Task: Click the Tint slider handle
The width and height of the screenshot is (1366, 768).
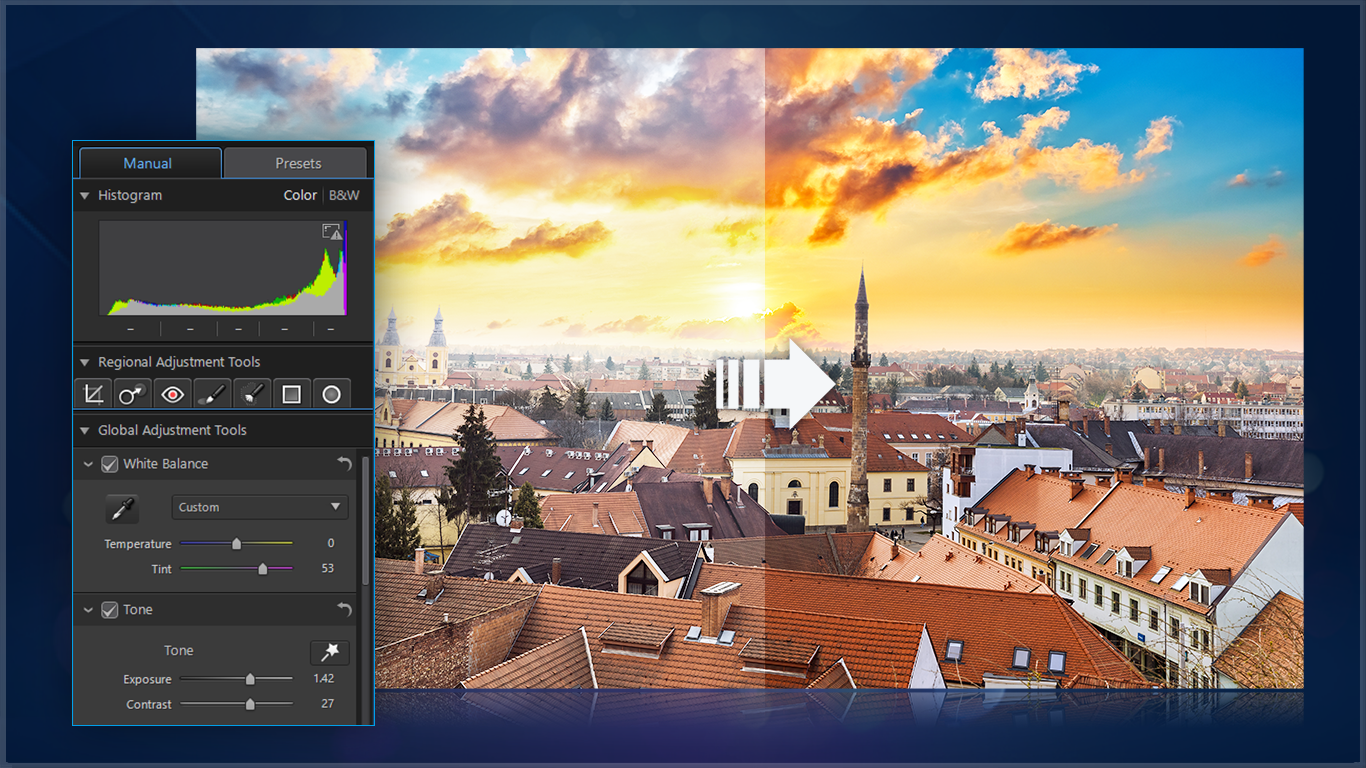Action: point(263,569)
